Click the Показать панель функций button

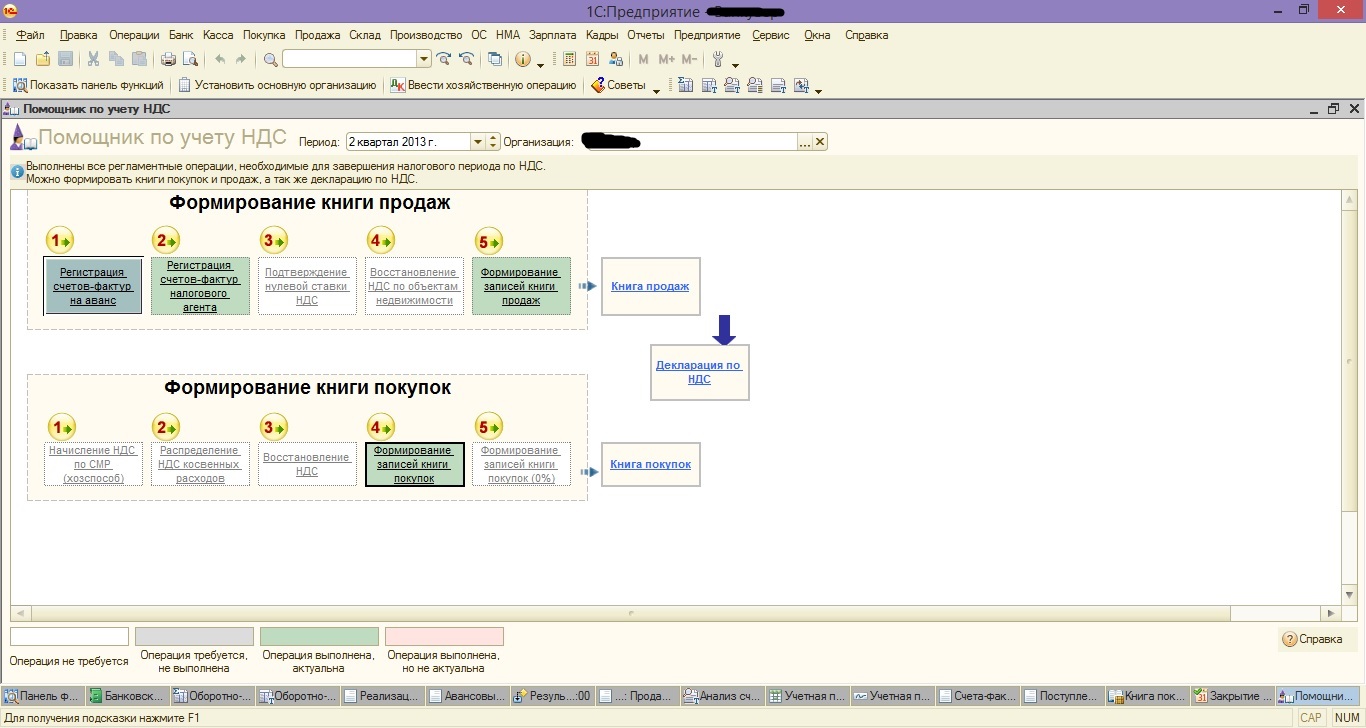coord(88,85)
